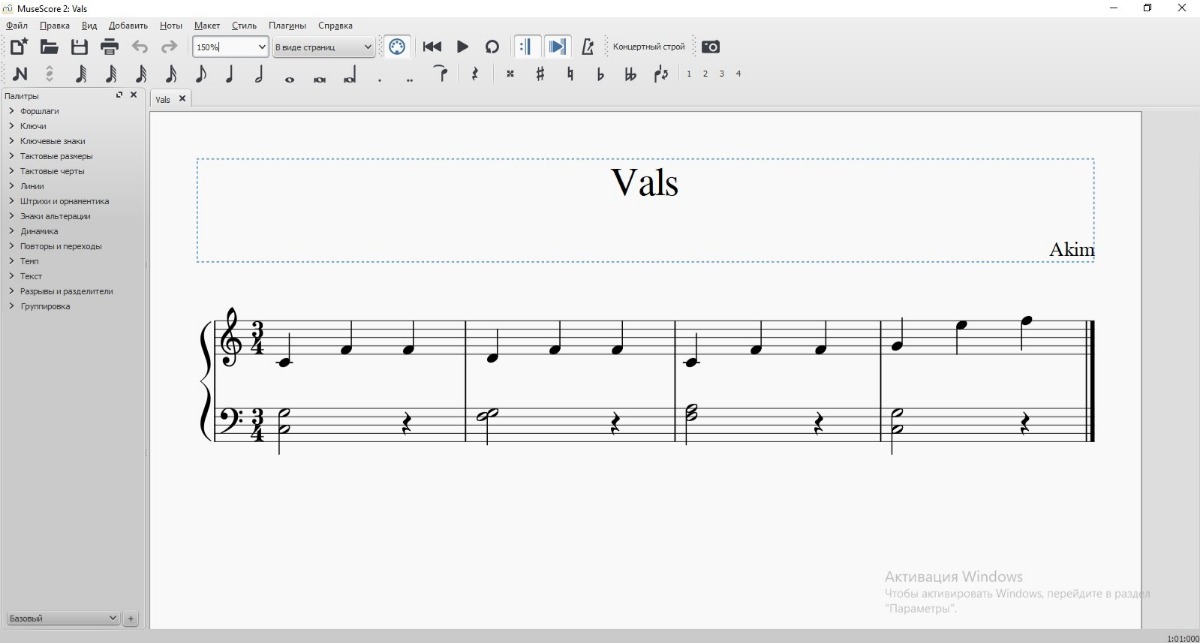This screenshot has height=643, width=1200.
Task: Rewind playback to the start
Action: (432, 47)
